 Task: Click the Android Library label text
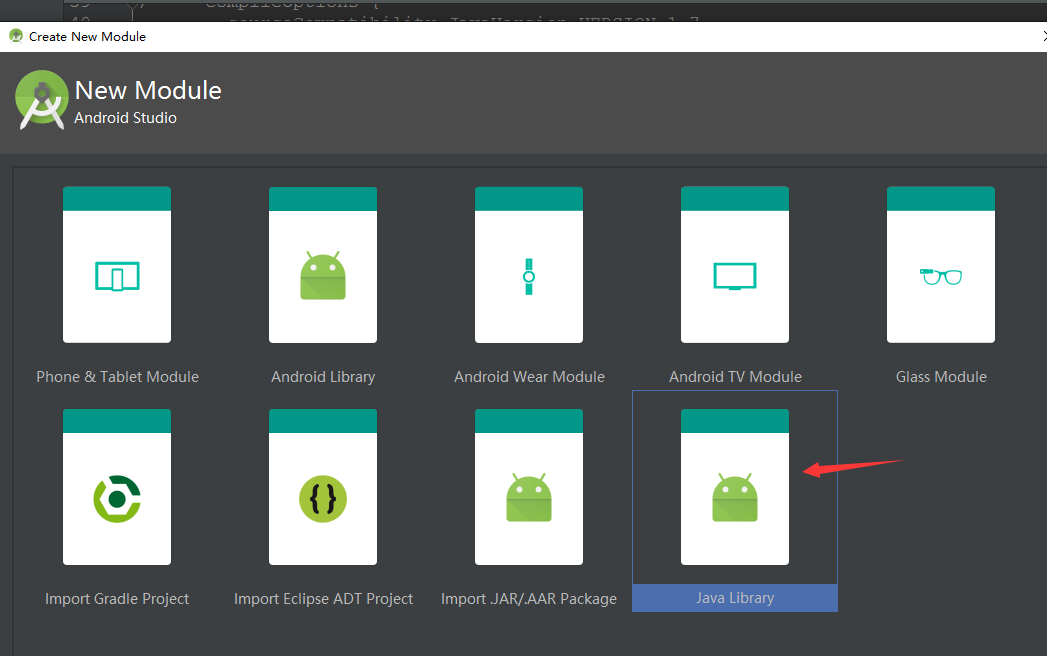point(323,377)
